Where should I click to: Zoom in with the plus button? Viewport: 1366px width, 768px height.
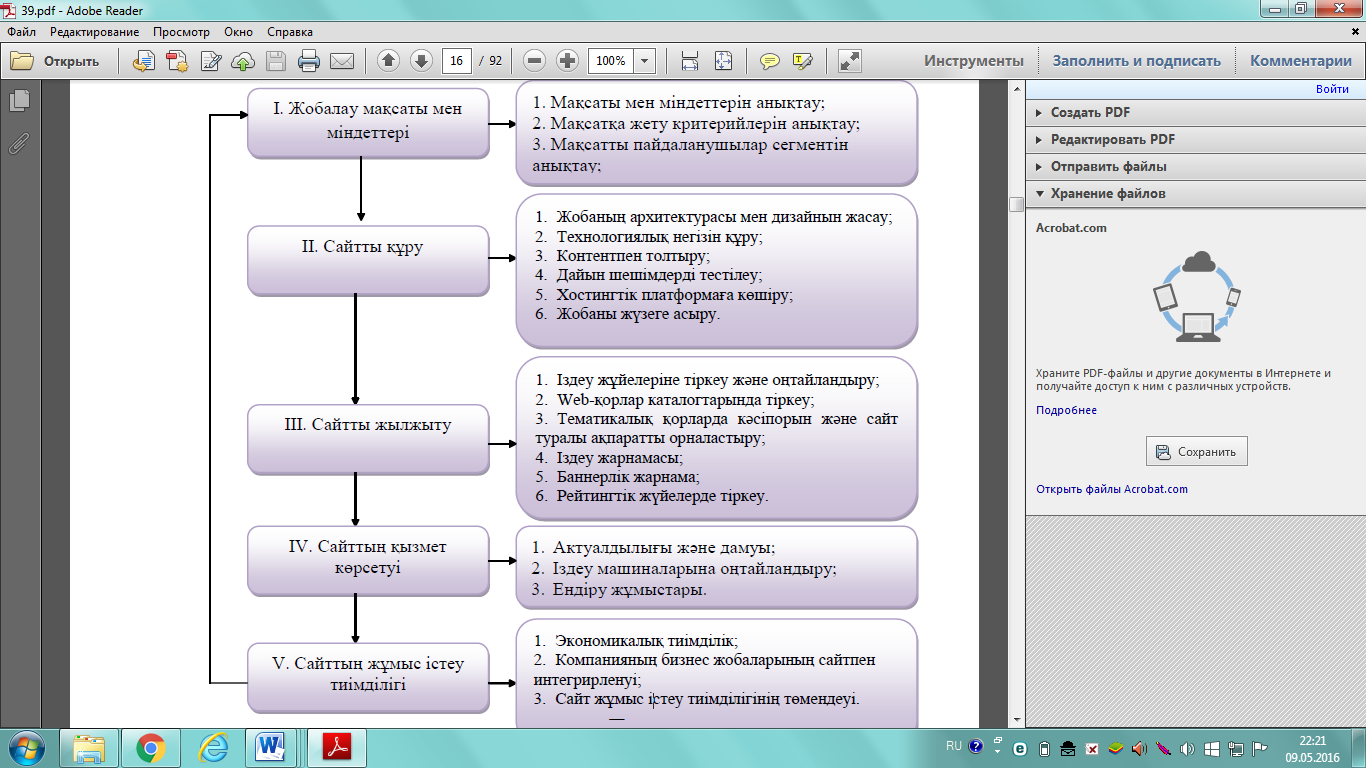pyautogui.click(x=568, y=61)
